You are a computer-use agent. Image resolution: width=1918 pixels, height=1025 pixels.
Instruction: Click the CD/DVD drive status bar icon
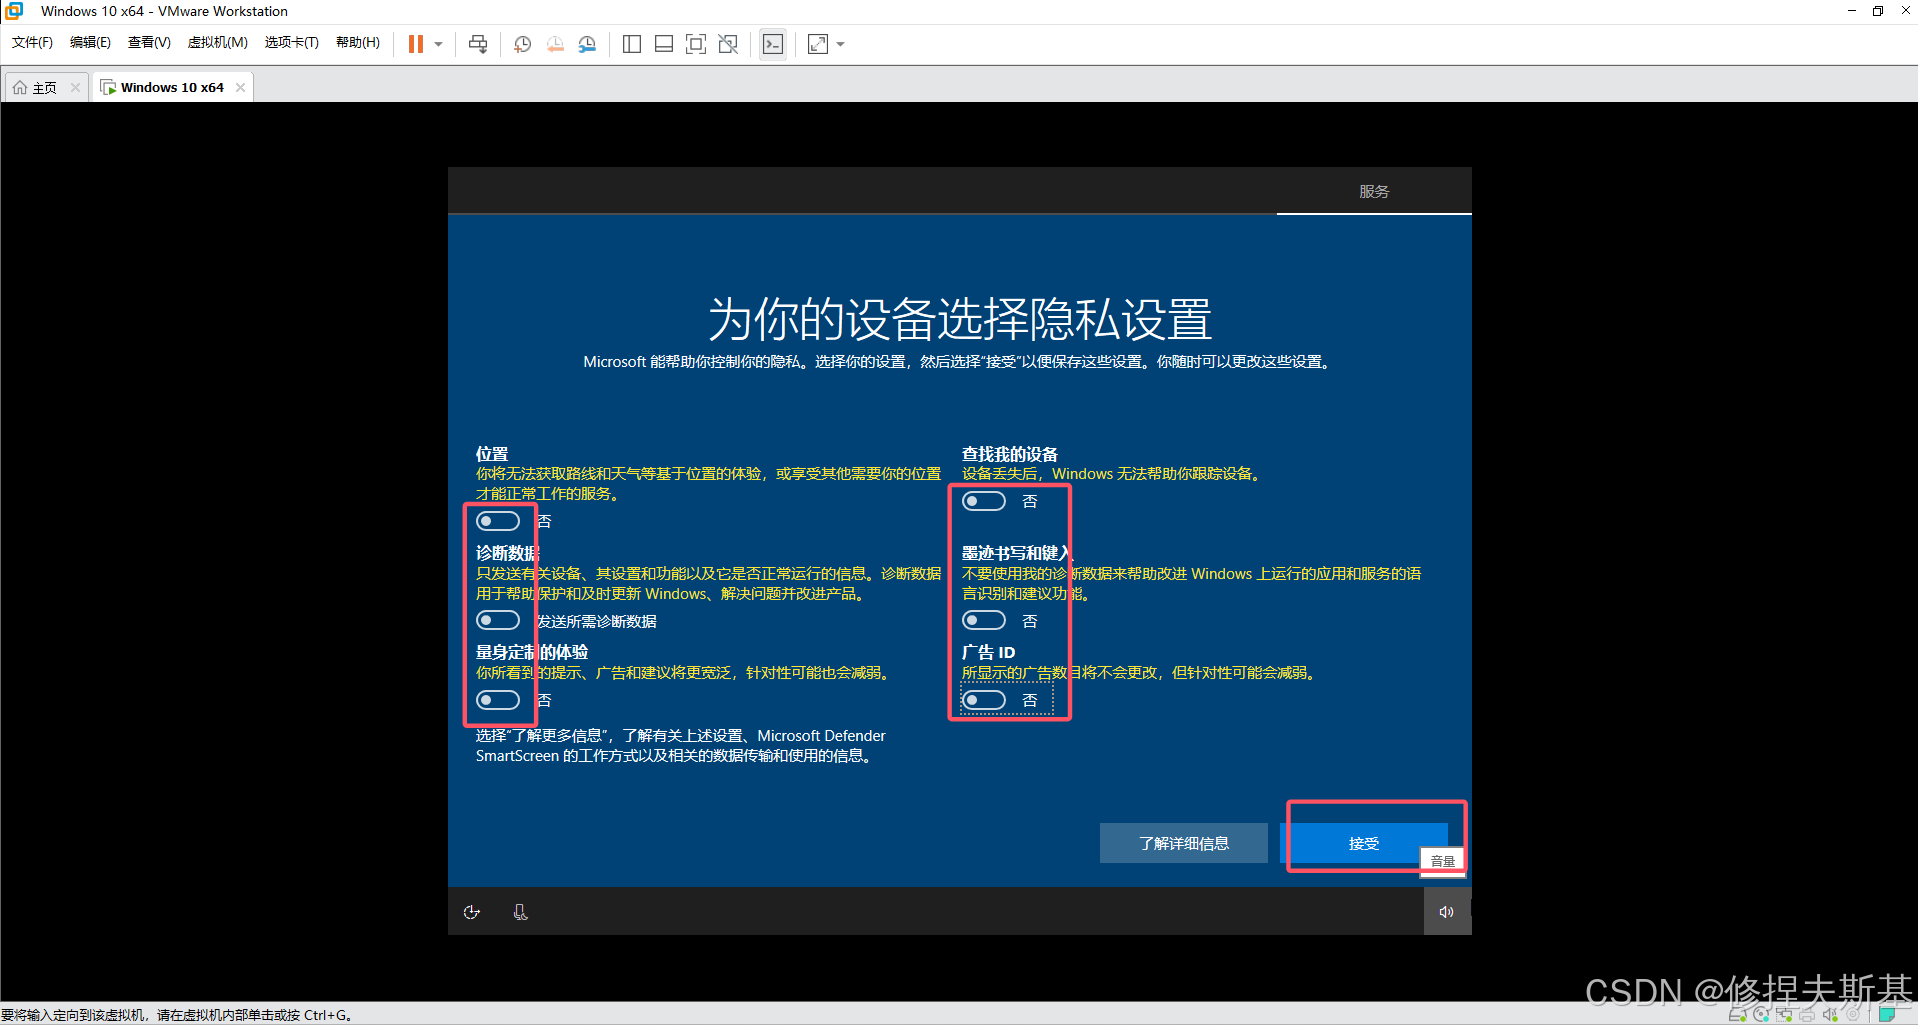[x=1761, y=1015]
